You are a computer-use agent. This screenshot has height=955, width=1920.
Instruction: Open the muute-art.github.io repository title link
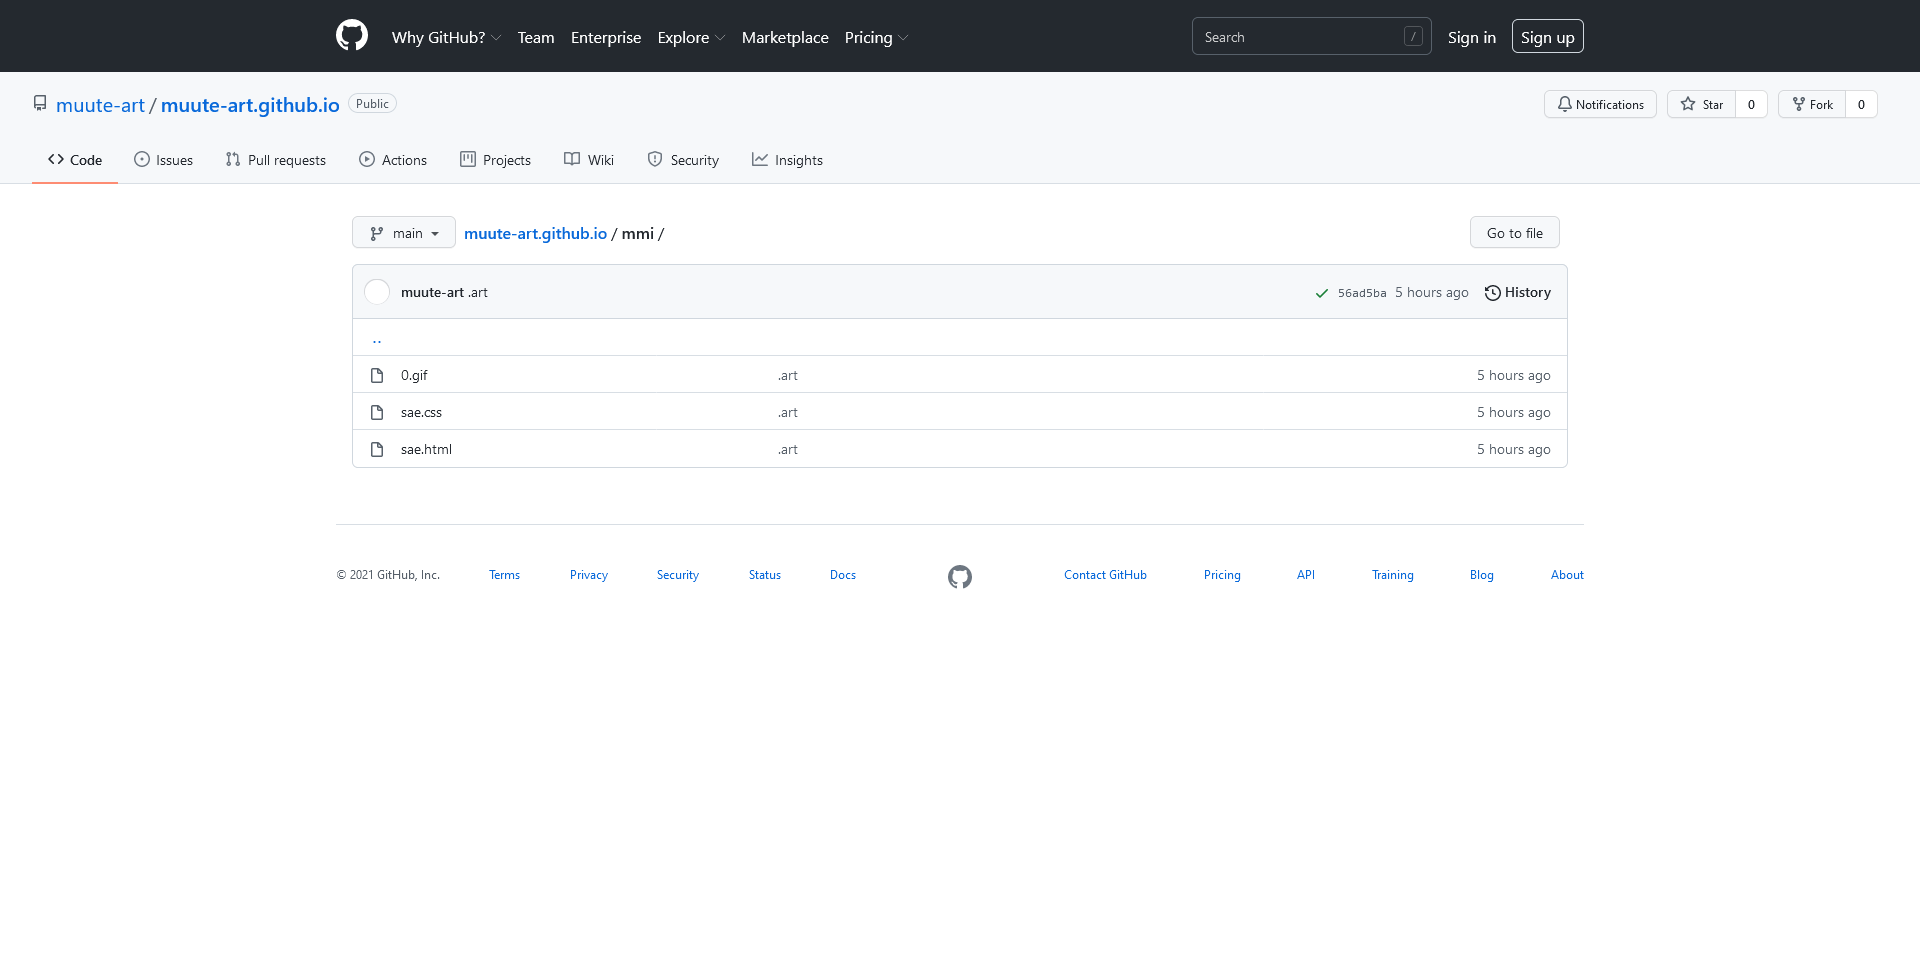click(250, 105)
